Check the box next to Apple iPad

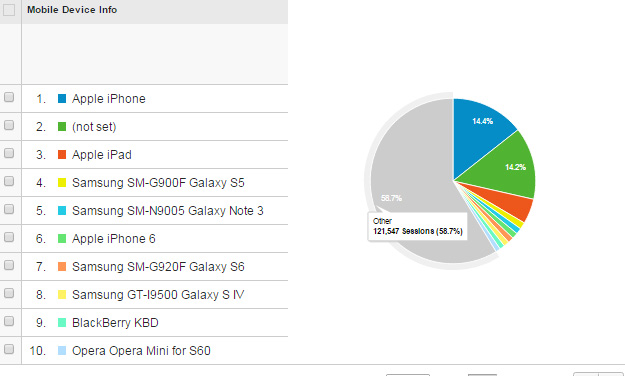pos(9,153)
